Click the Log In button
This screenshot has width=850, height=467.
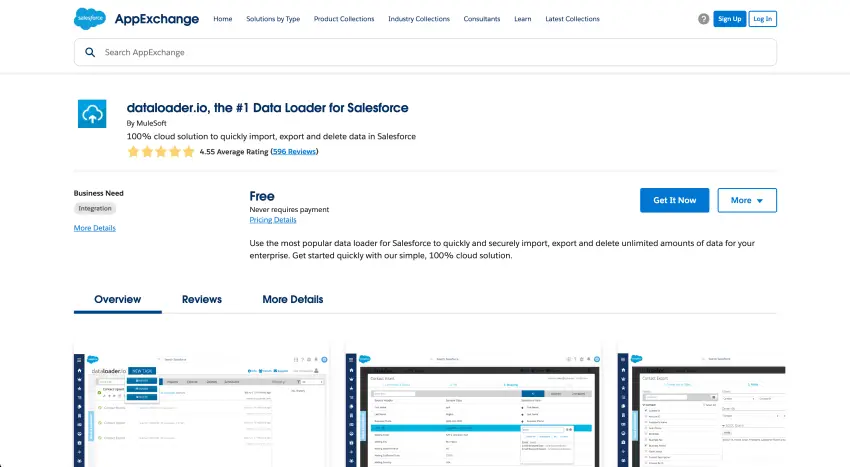(763, 19)
